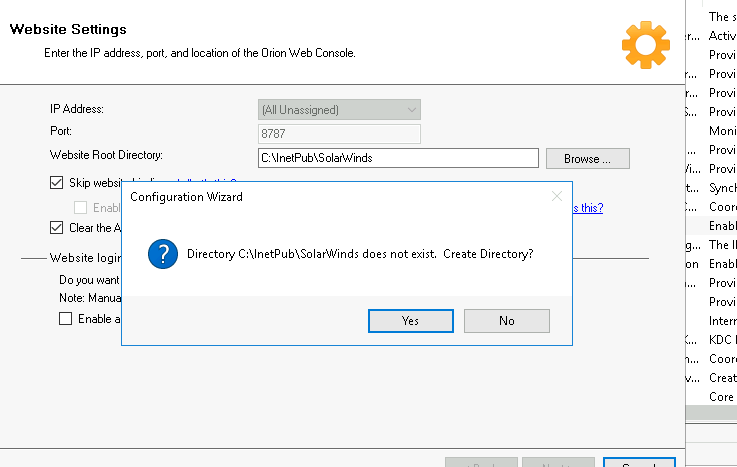737x467 pixels.
Task: Toggle the Clear the A... checkbox
Action: pos(56,228)
